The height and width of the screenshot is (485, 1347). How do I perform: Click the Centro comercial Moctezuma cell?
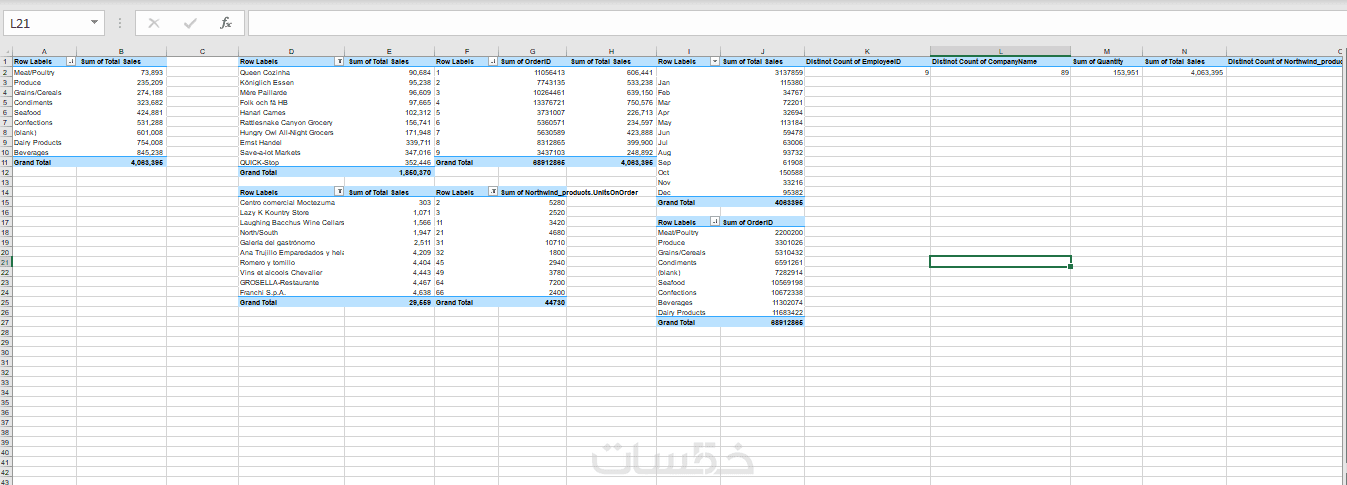pos(291,202)
